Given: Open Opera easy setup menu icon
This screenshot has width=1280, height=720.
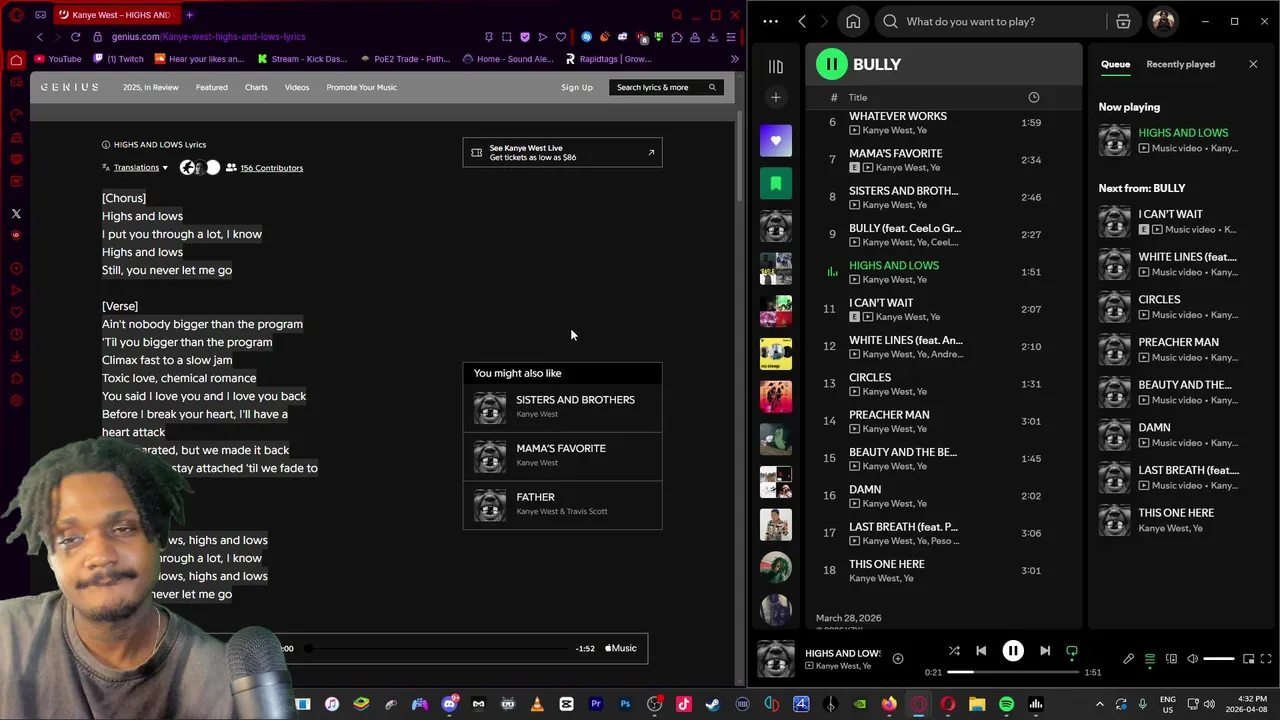Looking at the screenshot, I should (x=732, y=37).
